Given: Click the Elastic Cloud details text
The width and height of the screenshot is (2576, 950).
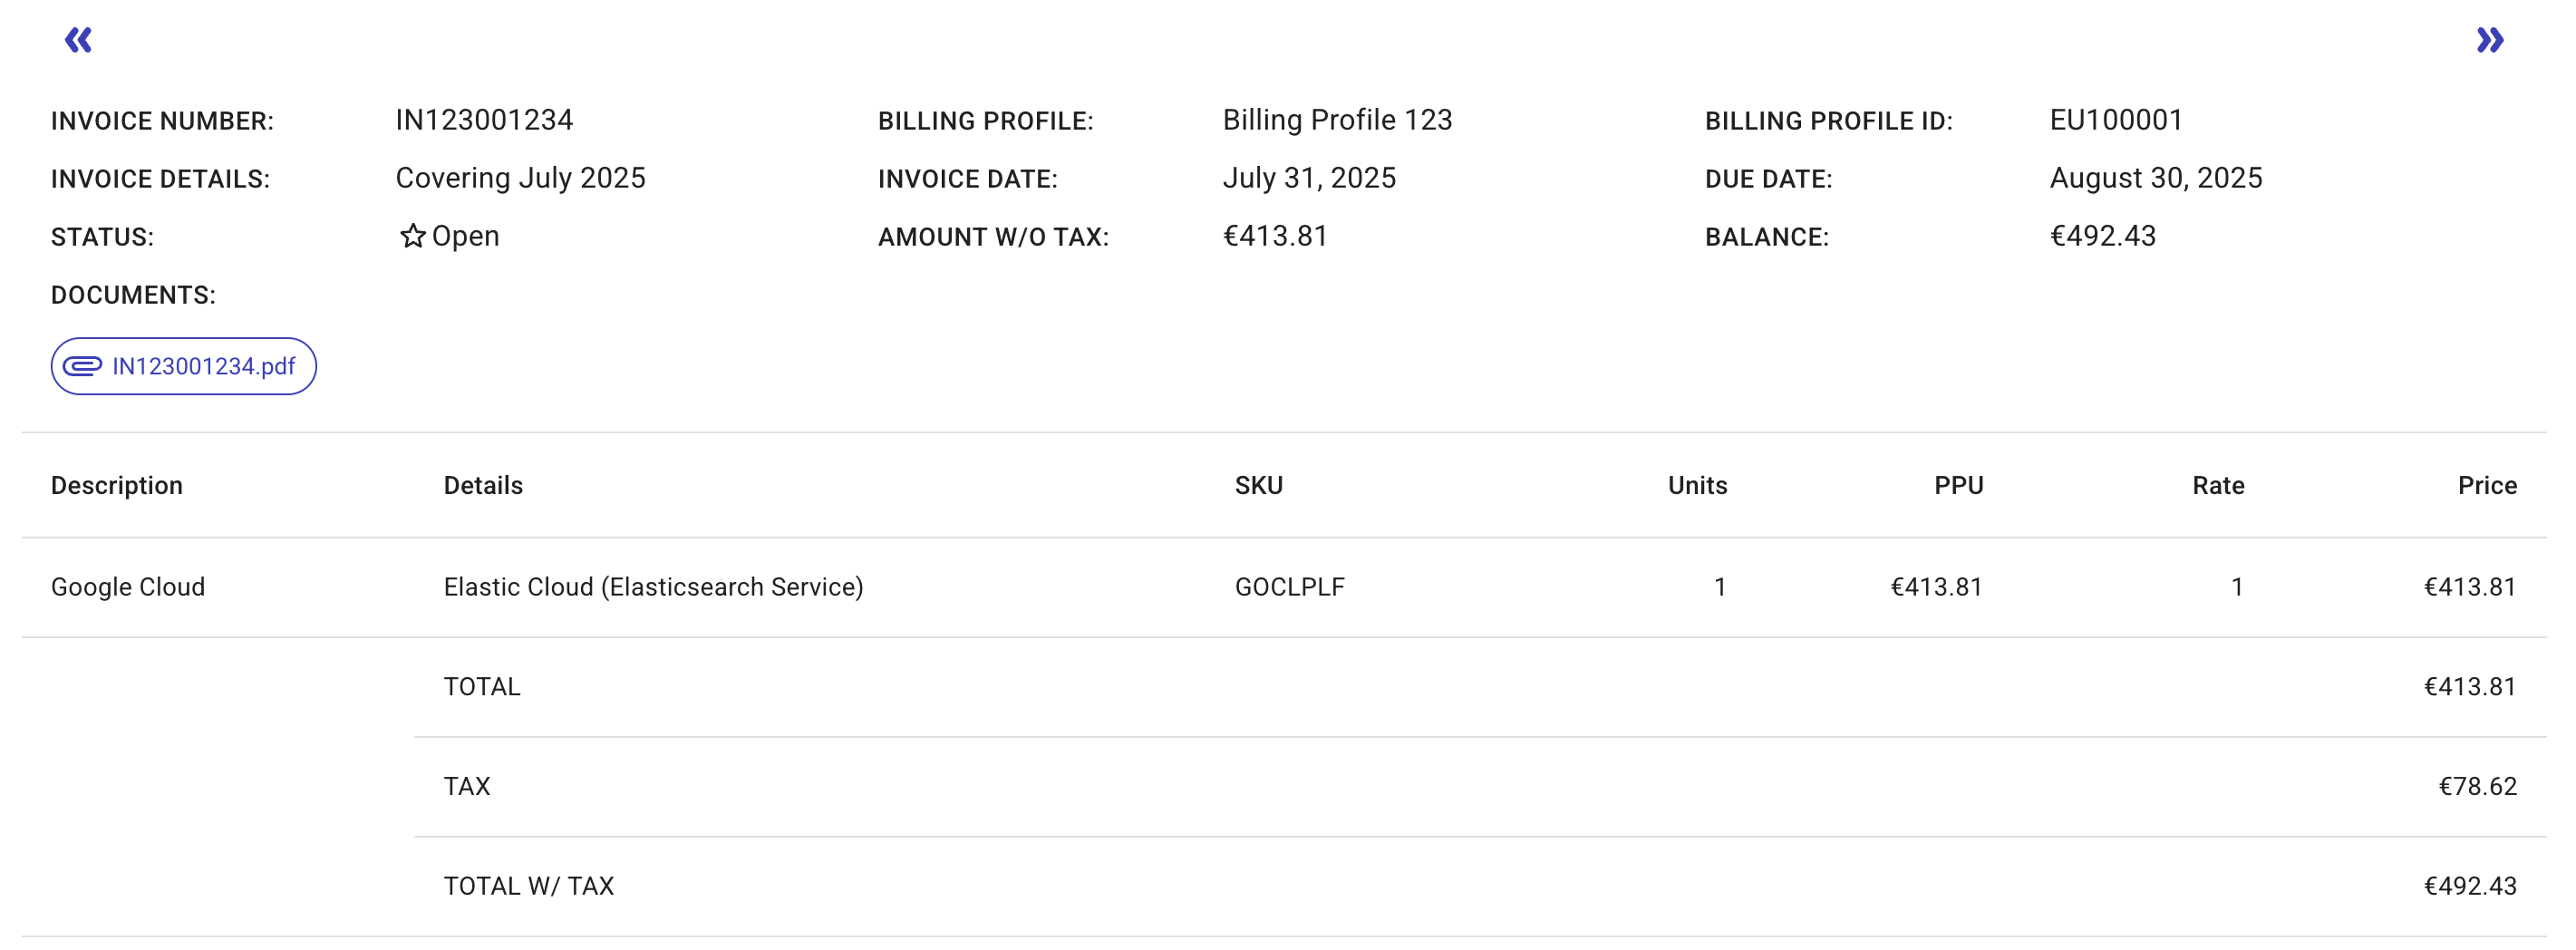Looking at the screenshot, I should point(654,587).
